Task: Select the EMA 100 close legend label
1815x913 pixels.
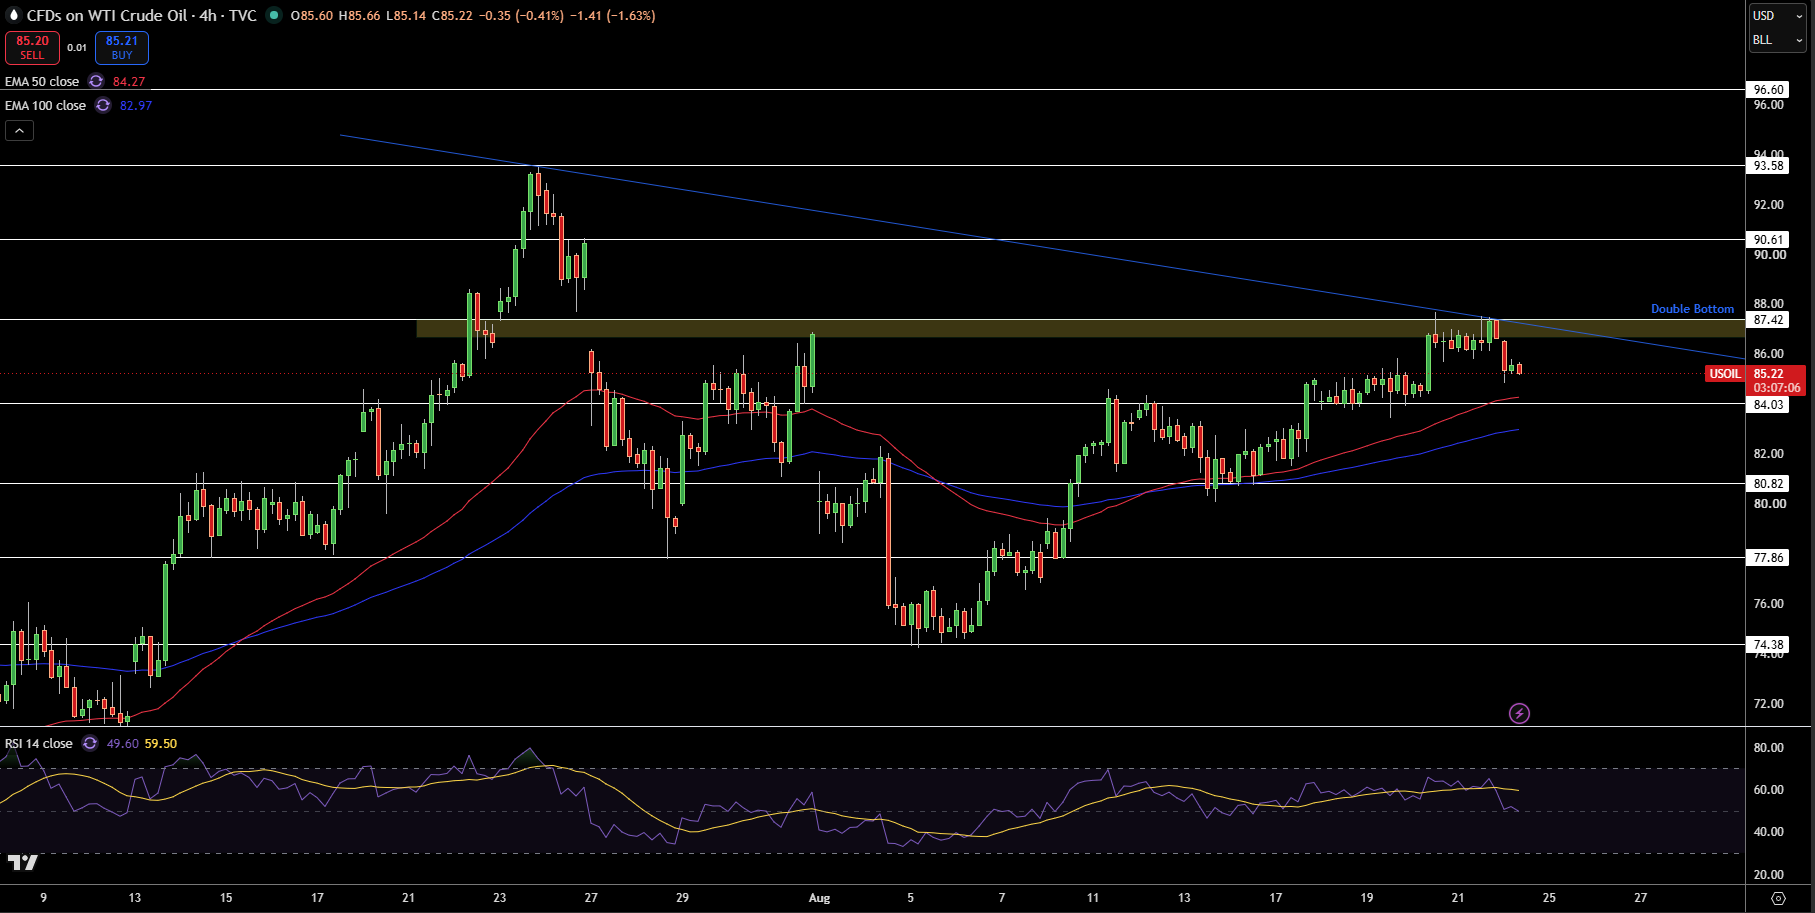Action: 46,106
